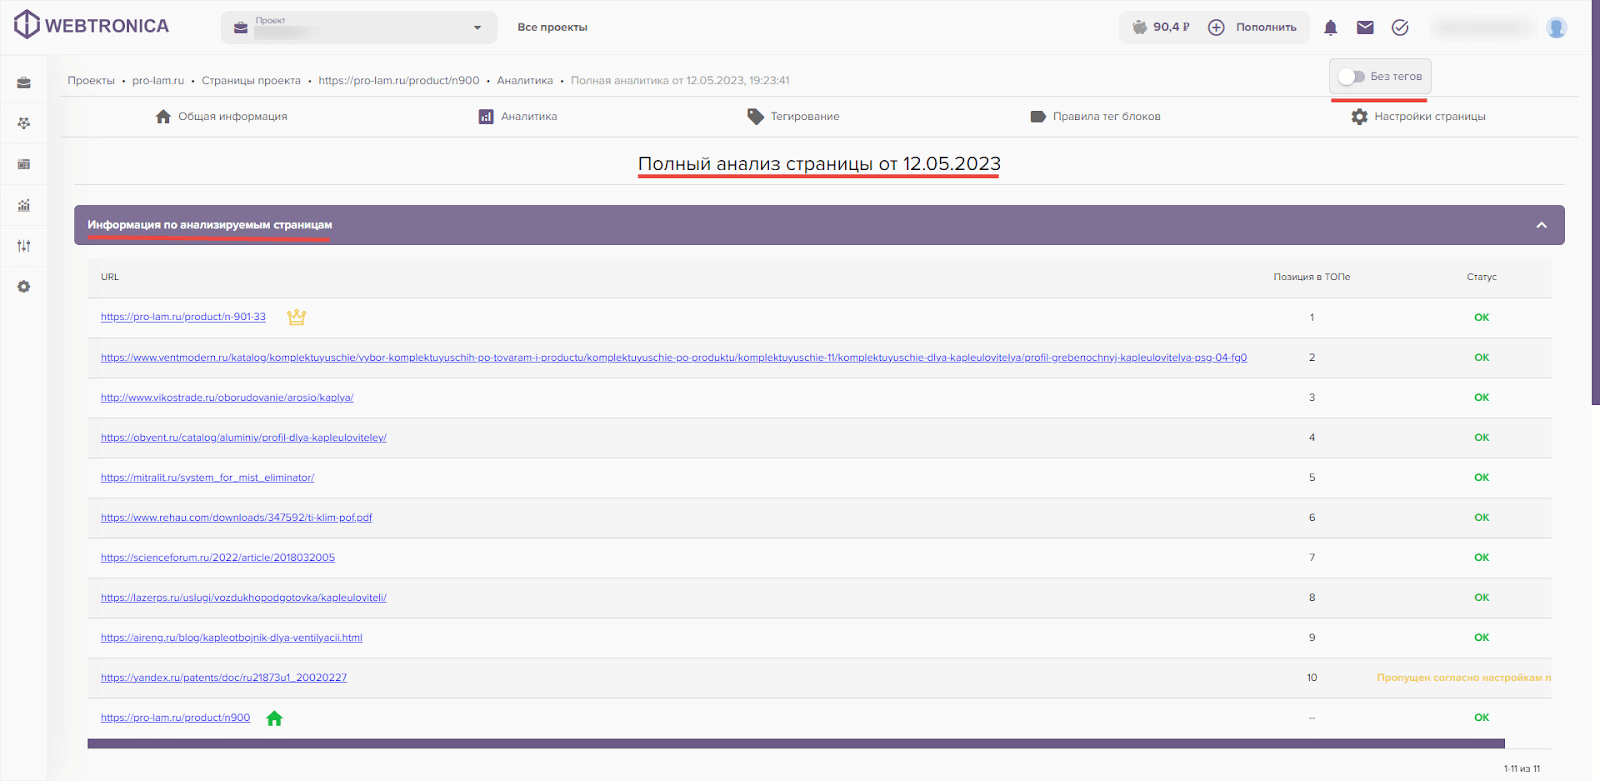
Task: Open the Правила тег блоков tab
Action: tap(1095, 116)
